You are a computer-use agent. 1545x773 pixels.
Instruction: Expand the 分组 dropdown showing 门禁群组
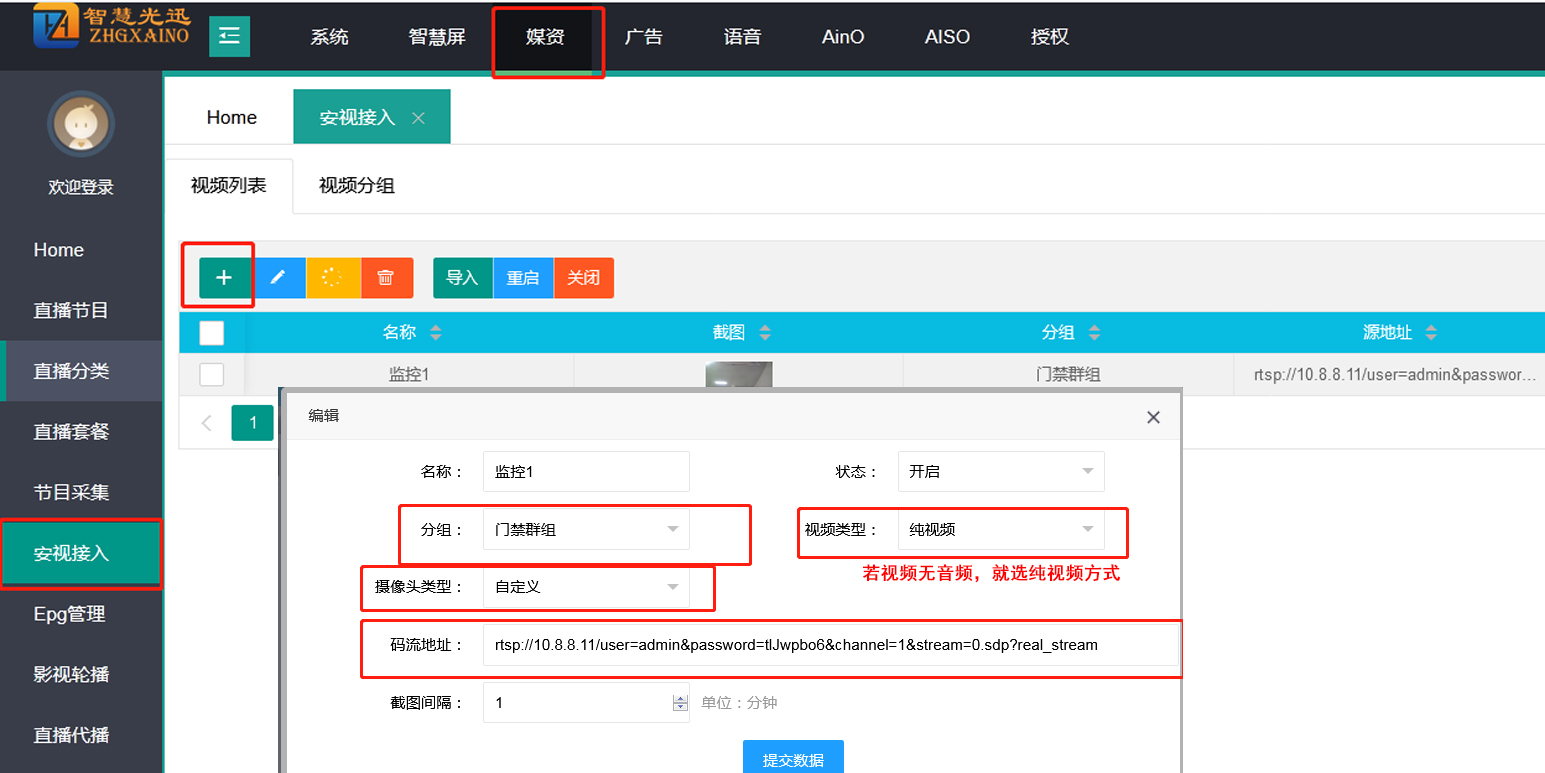[585, 530]
